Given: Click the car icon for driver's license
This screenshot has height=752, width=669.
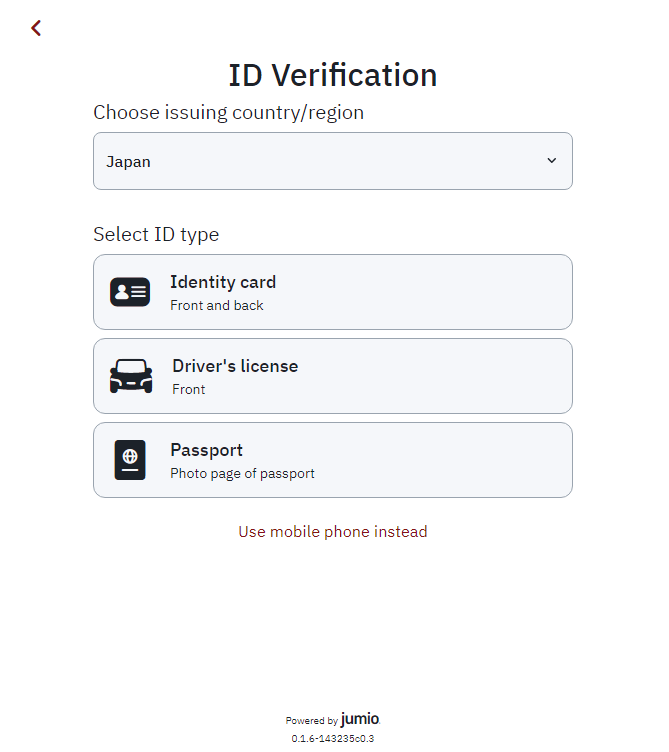Looking at the screenshot, I should [x=131, y=376].
